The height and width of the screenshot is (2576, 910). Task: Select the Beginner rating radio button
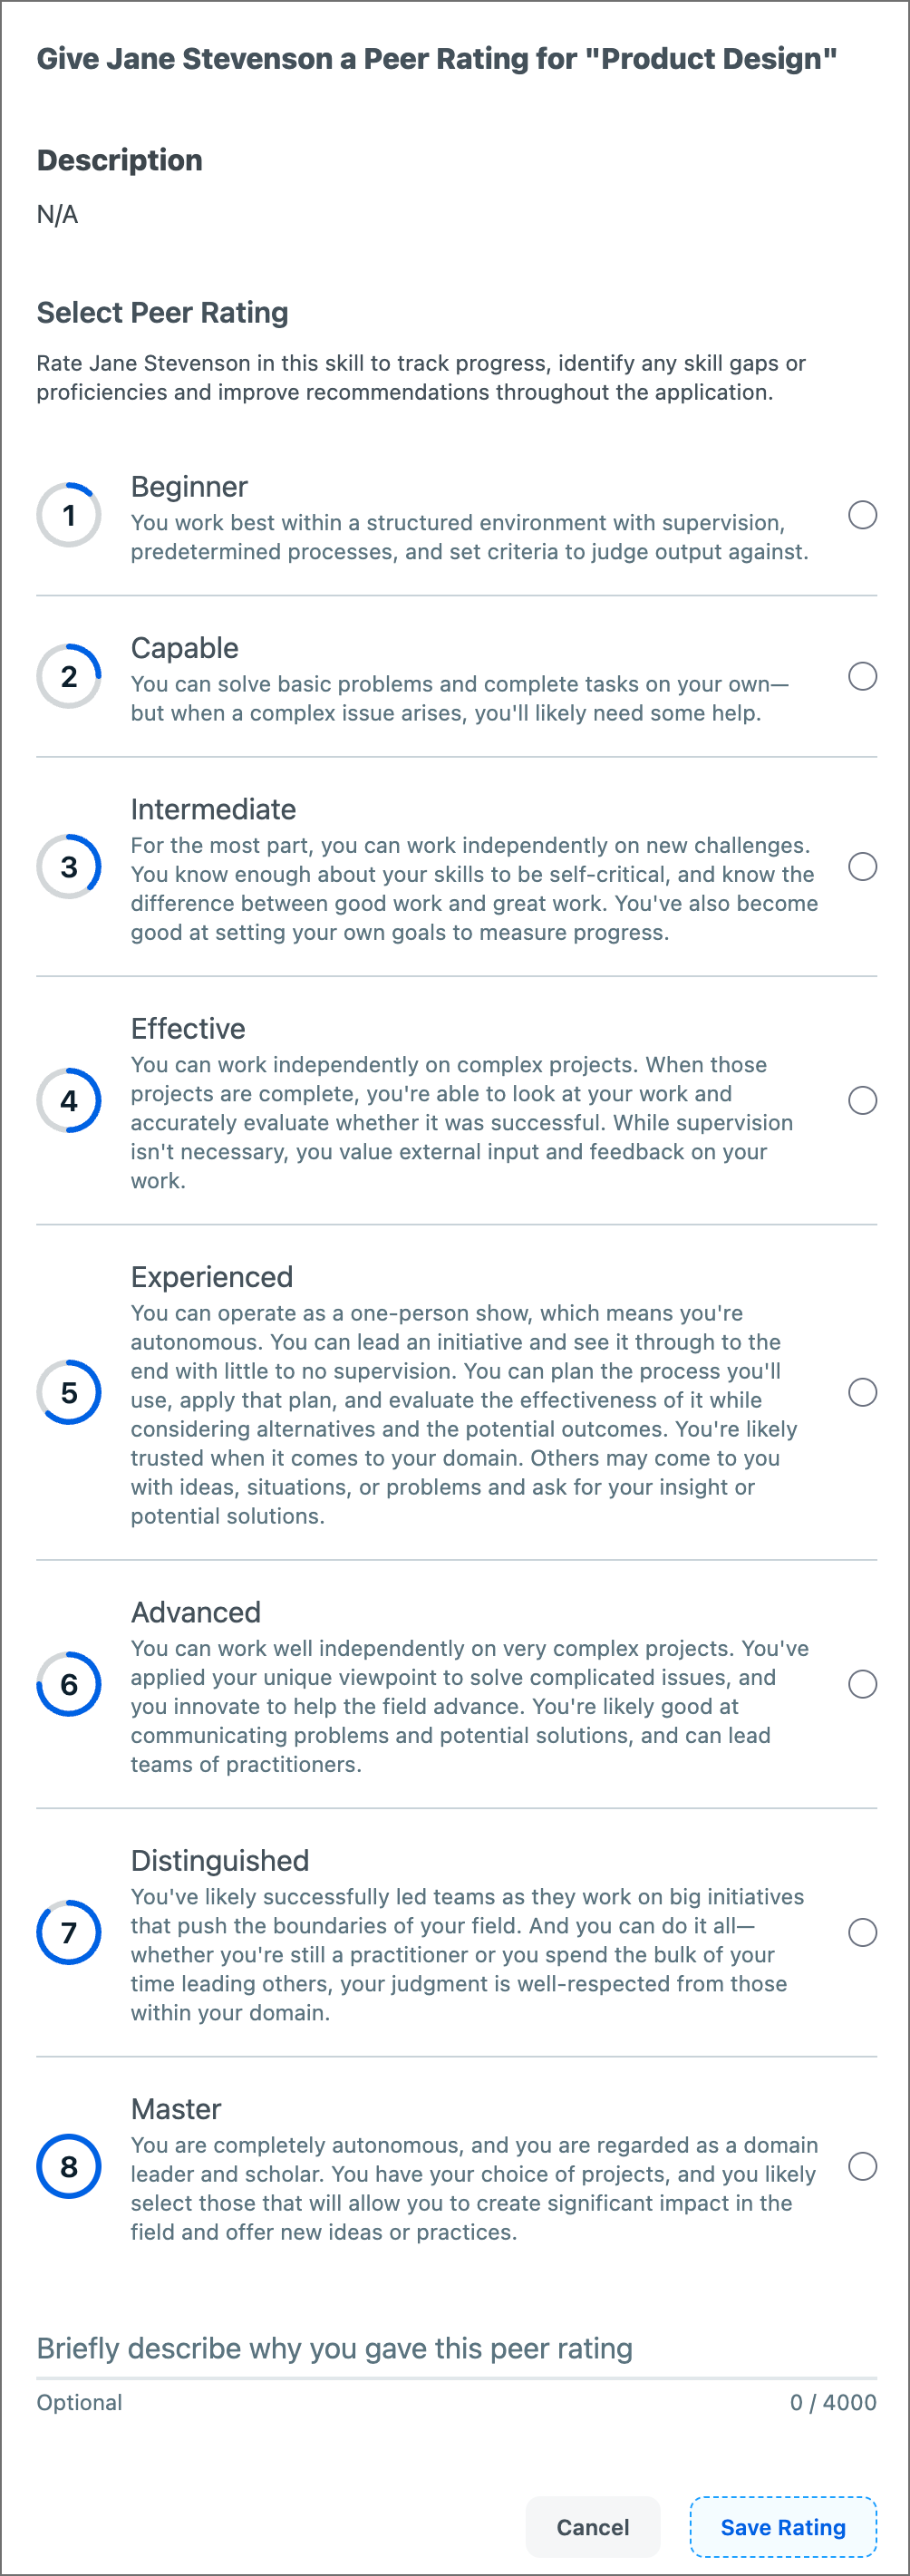click(862, 515)
